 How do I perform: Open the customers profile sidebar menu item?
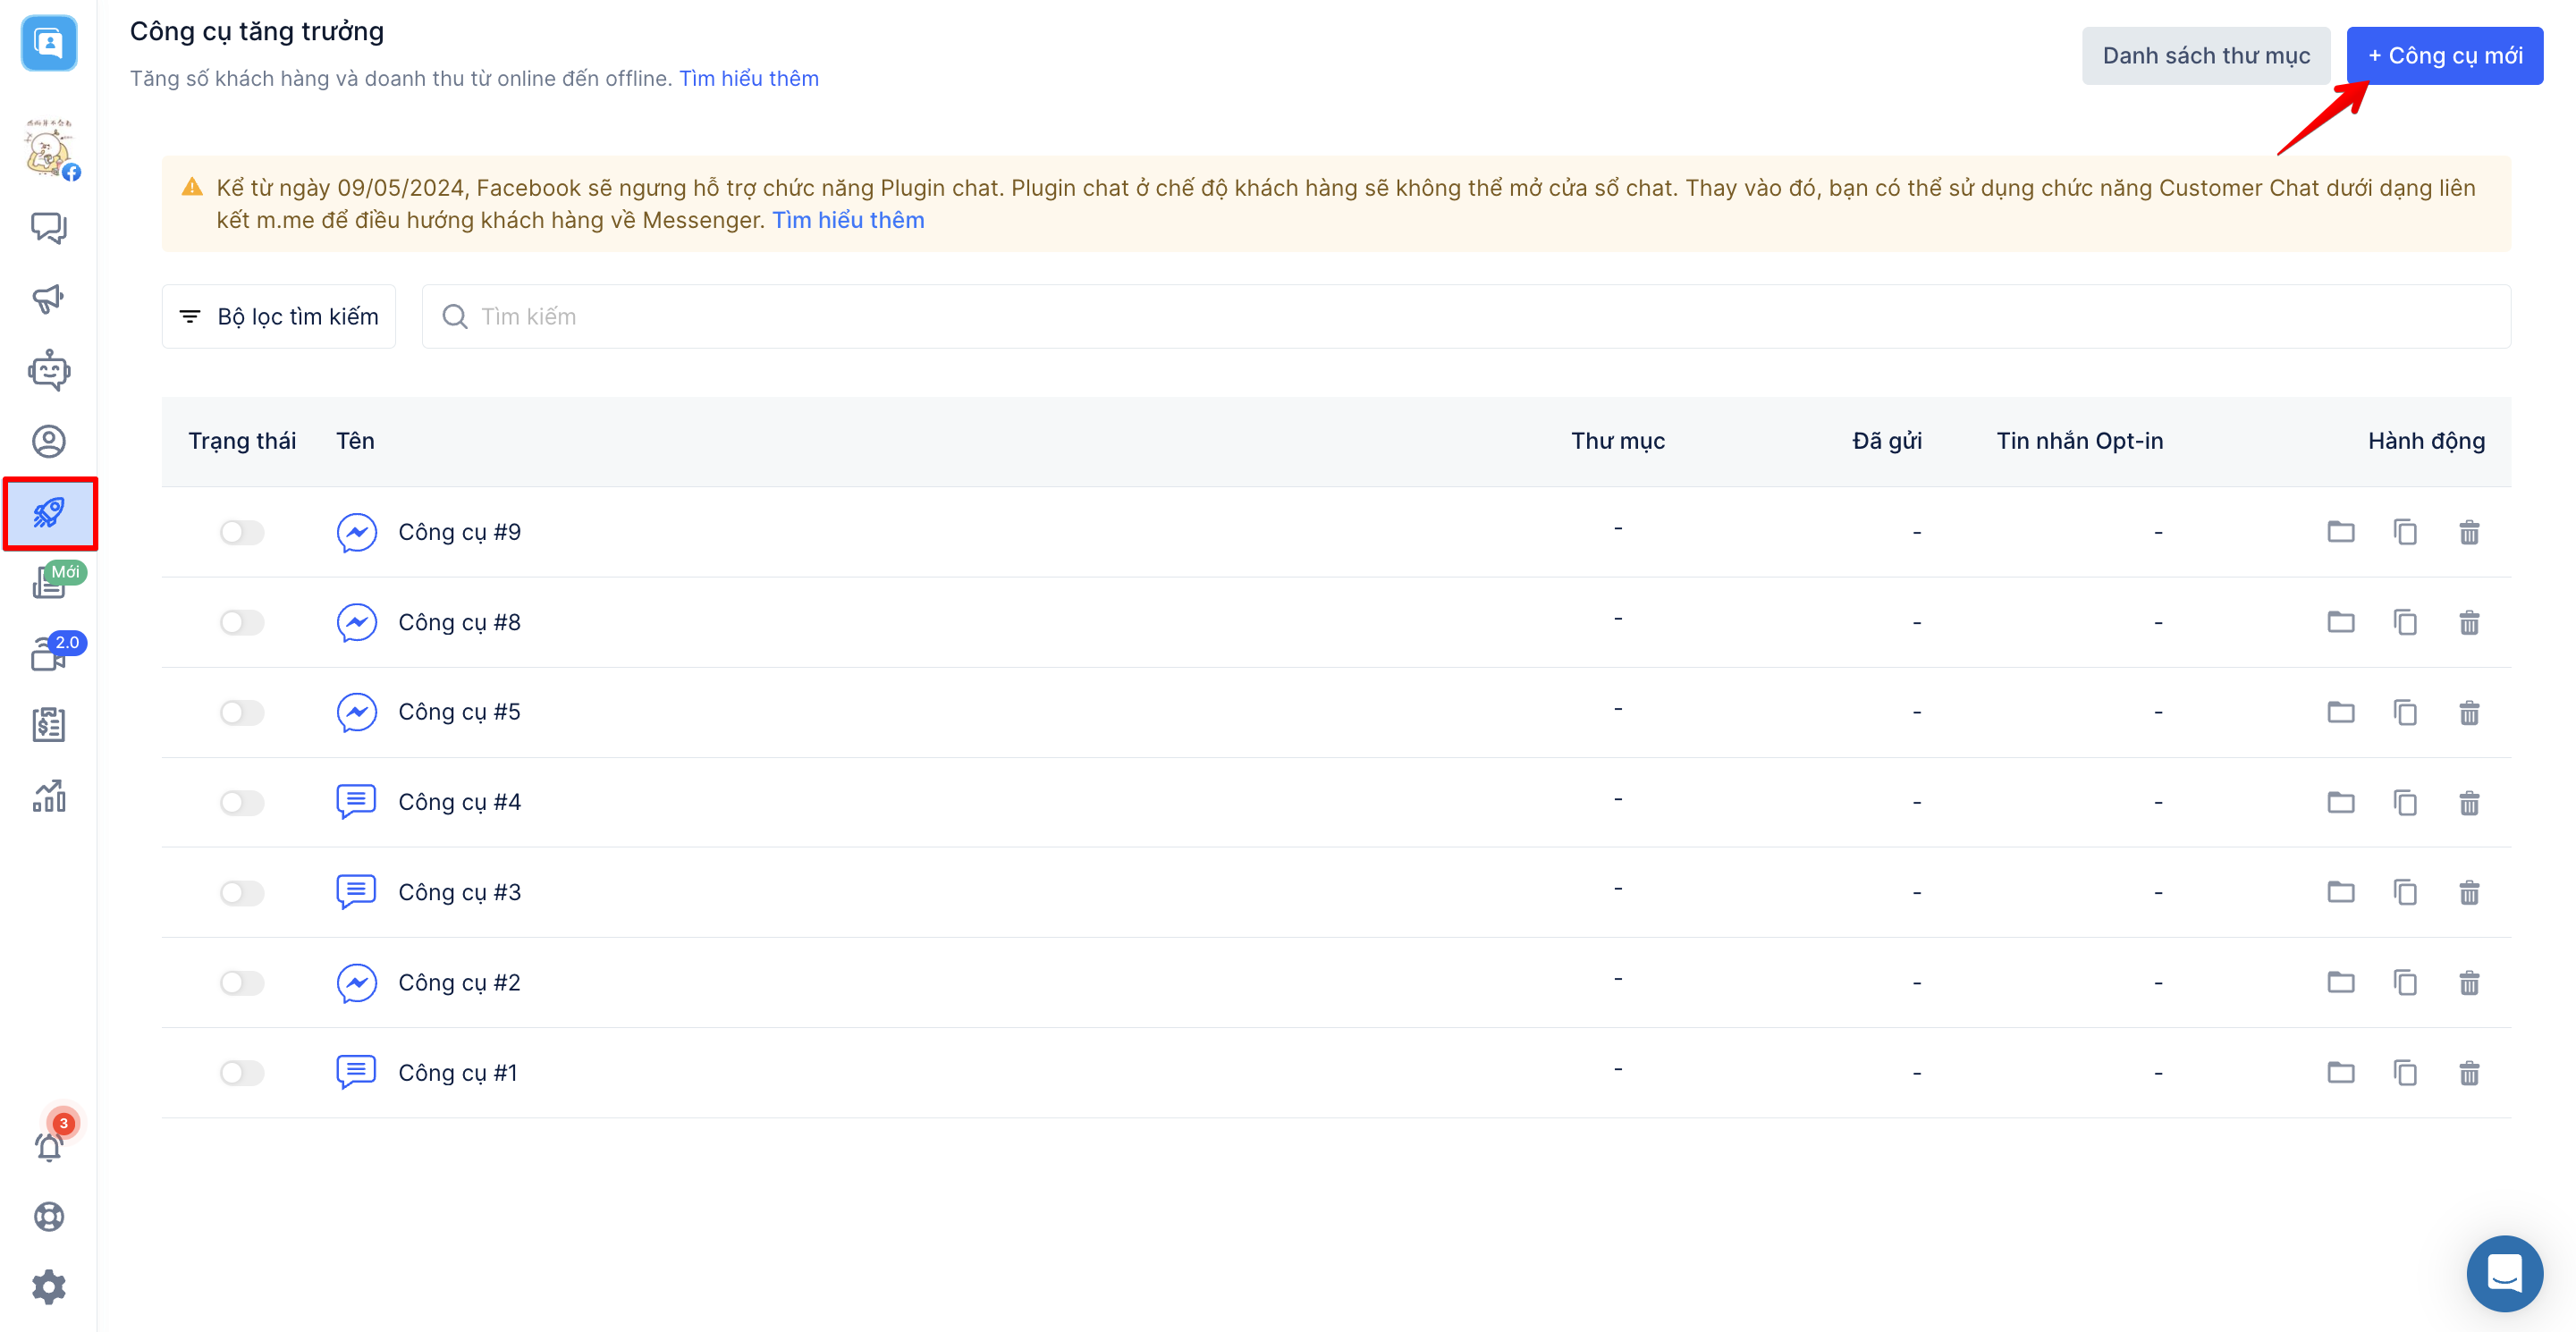[x=48, y=441]
